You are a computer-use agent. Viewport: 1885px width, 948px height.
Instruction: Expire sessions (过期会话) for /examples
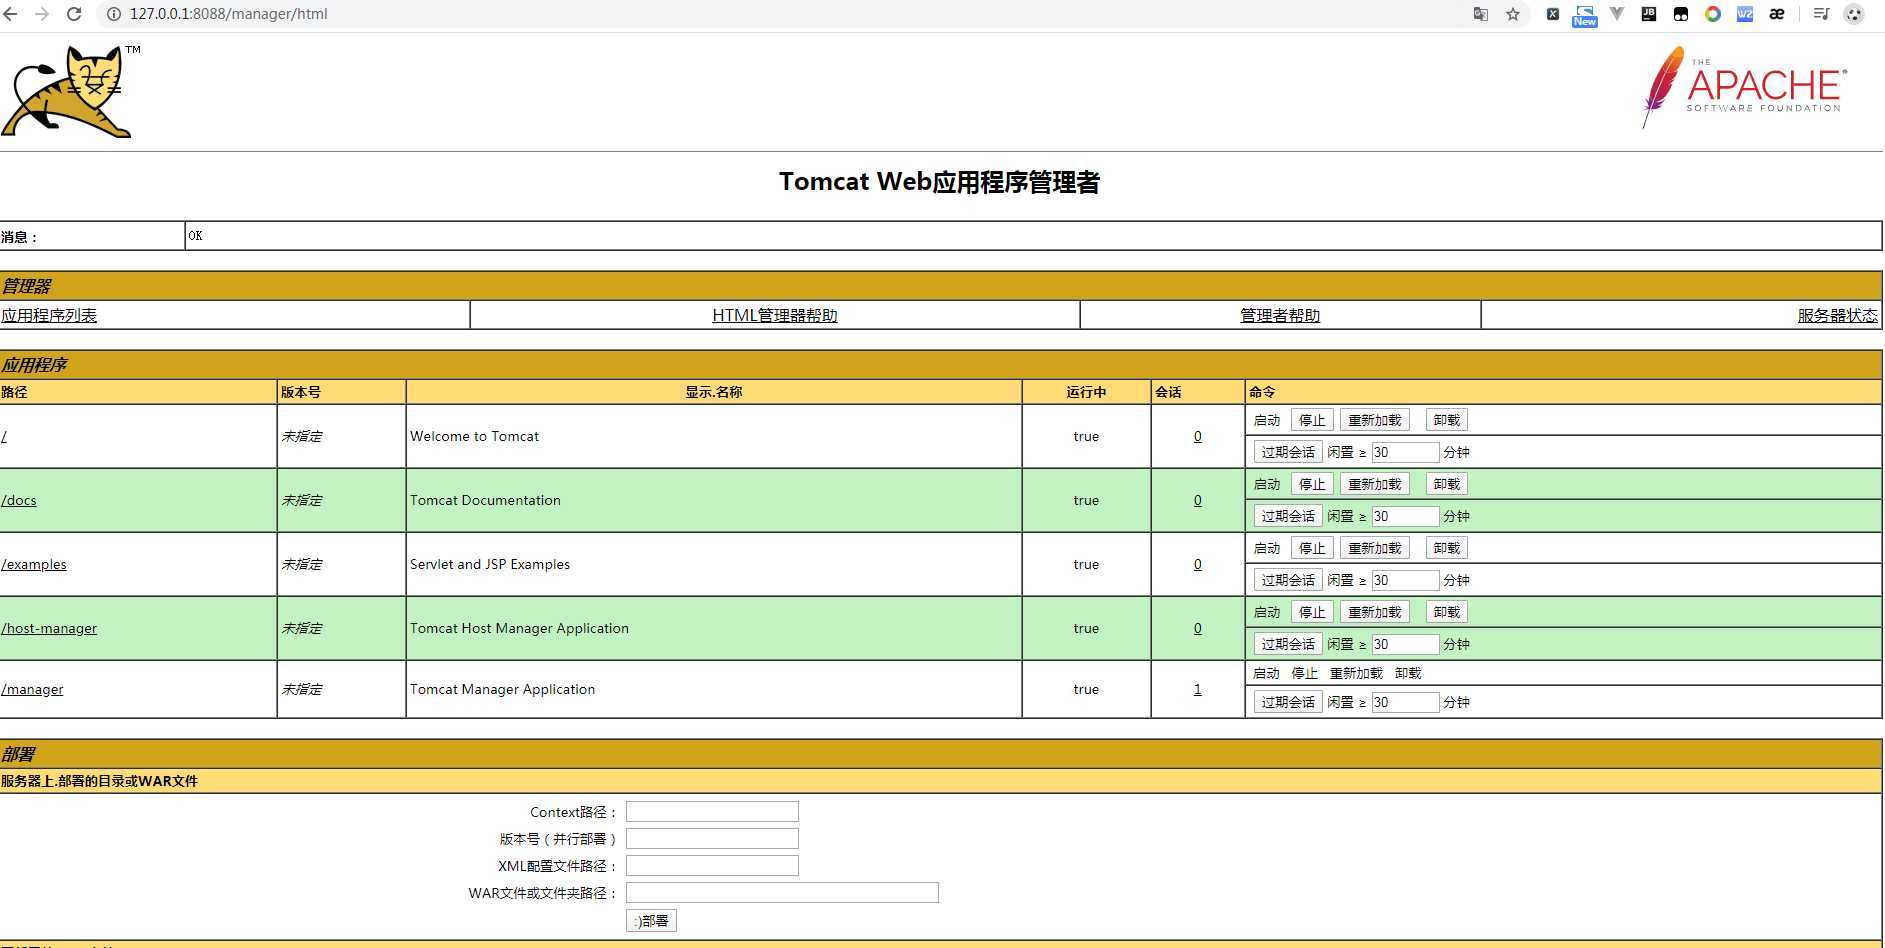1288,580
